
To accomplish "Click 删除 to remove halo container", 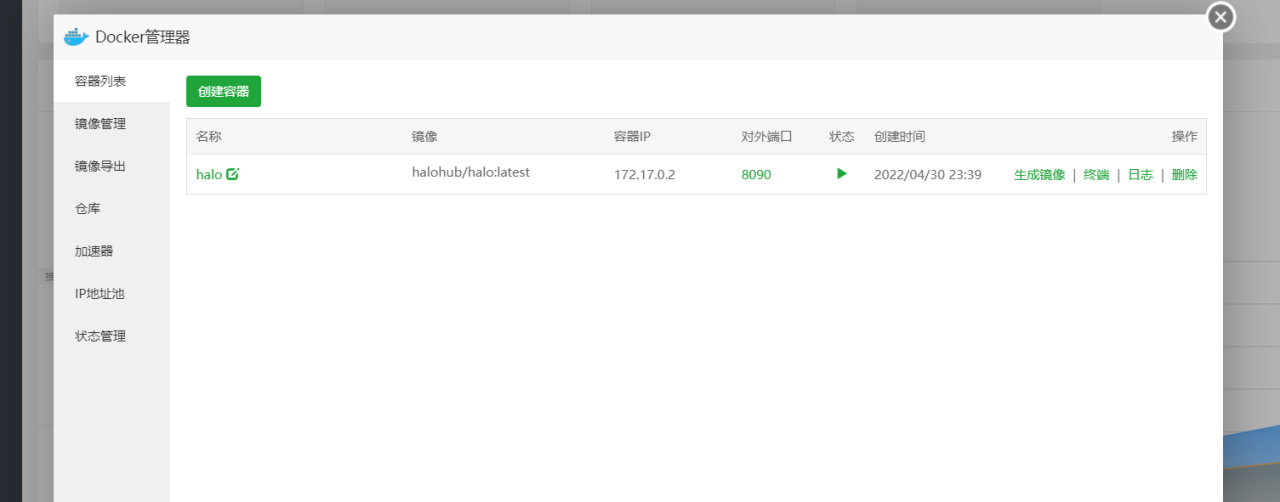I will (1184, 174).
